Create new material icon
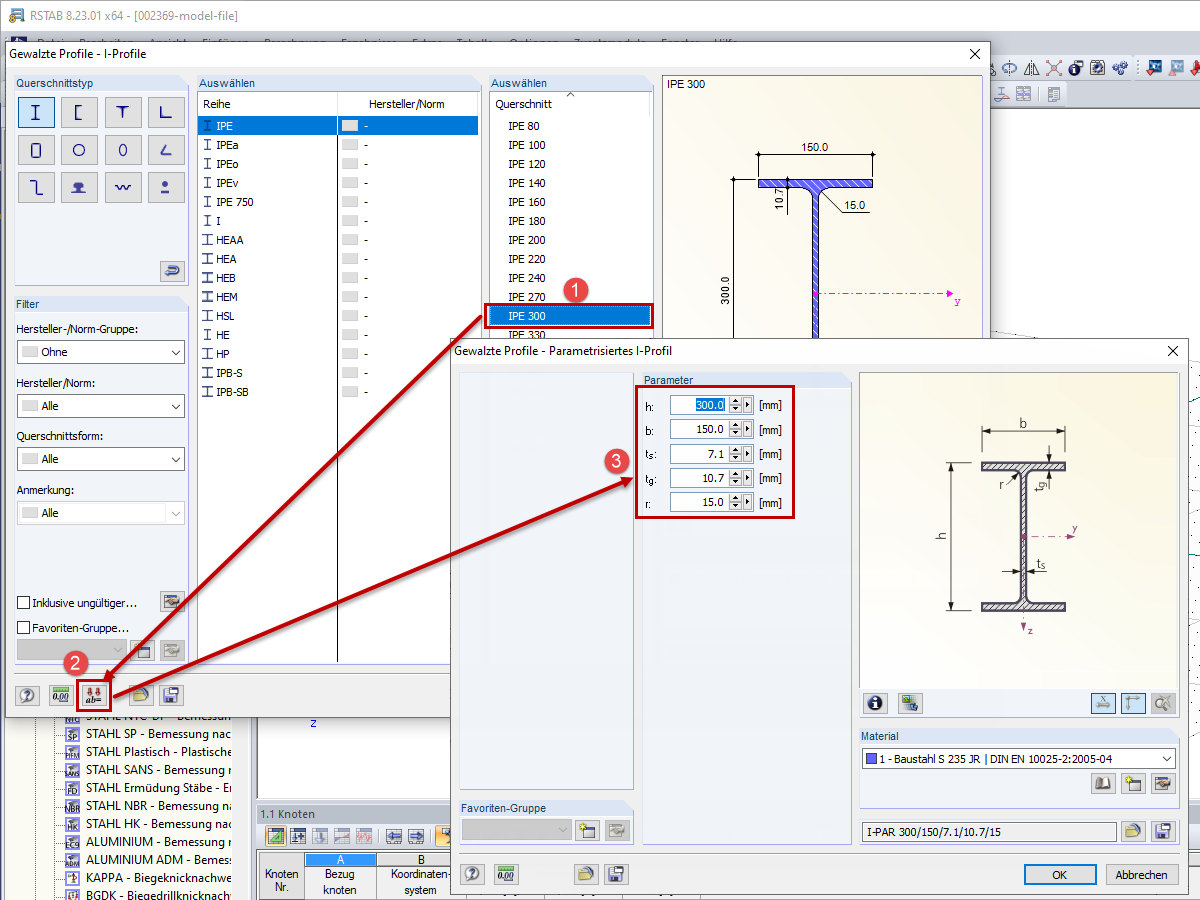Screen dimensions: 1200x900 click(x=1133, y=784)
